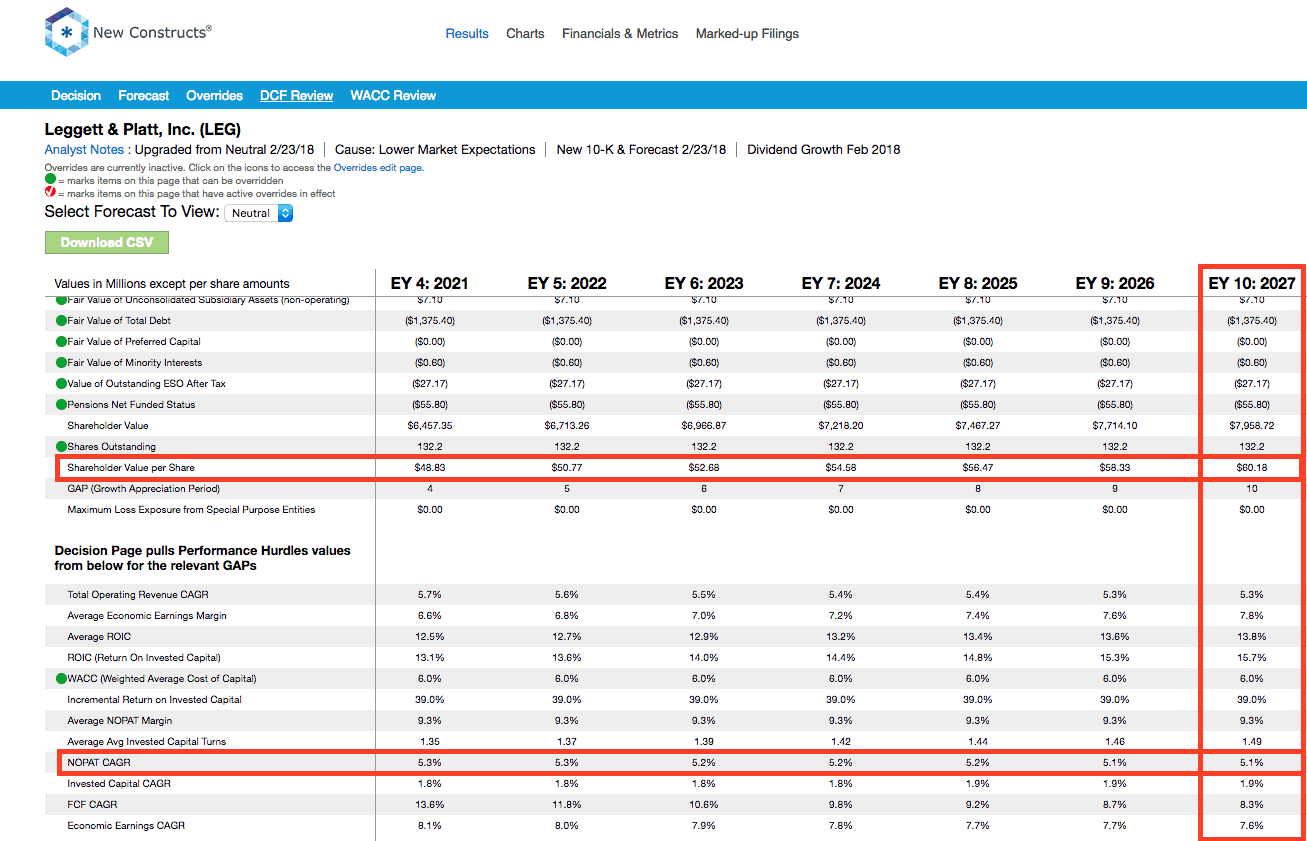Screen dimensions: 1307x841
Task: Click the EY 4: 2021 column header
Action: point(429,283)
